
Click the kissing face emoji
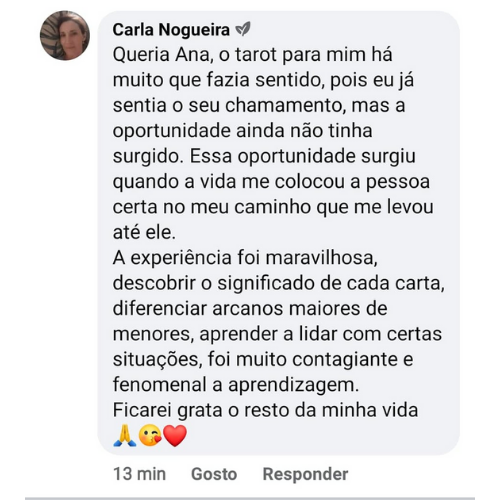(x=150, y=436)
